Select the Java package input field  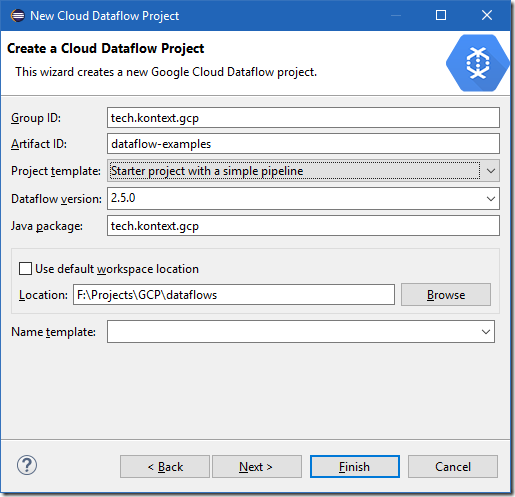click(x=303, y=226)
